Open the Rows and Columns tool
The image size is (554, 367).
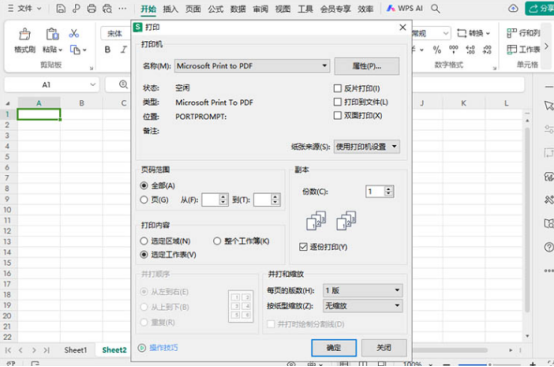coord(523,33)
